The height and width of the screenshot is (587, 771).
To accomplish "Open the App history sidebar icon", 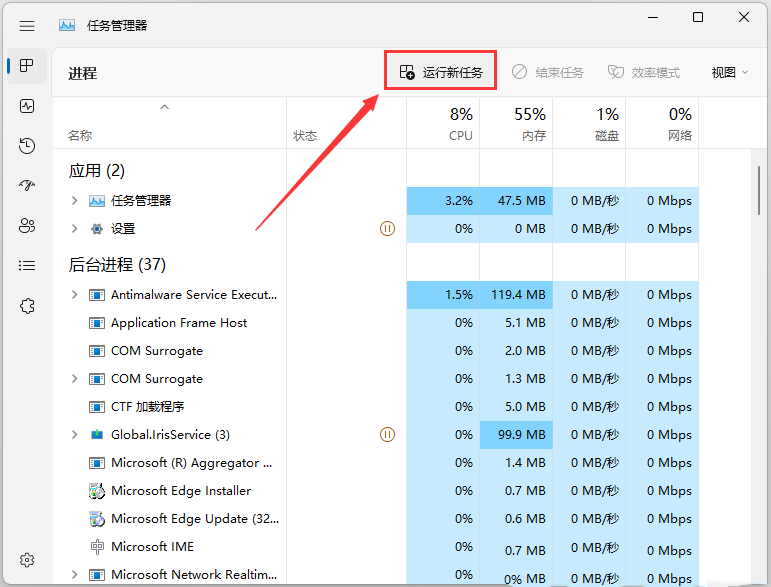I will (x=27, y=146).
